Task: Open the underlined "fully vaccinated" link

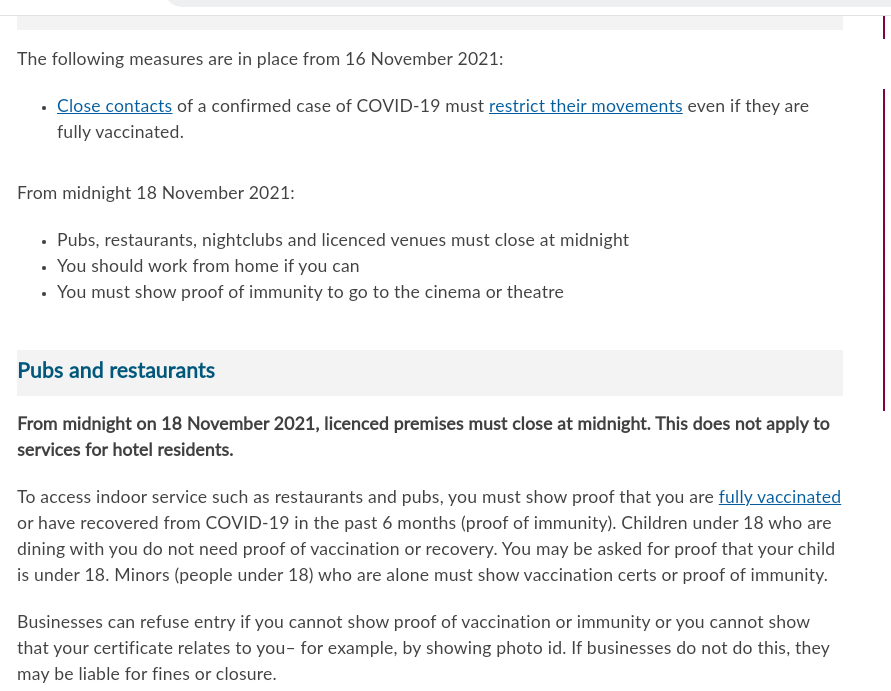Action: click(779, 498)
